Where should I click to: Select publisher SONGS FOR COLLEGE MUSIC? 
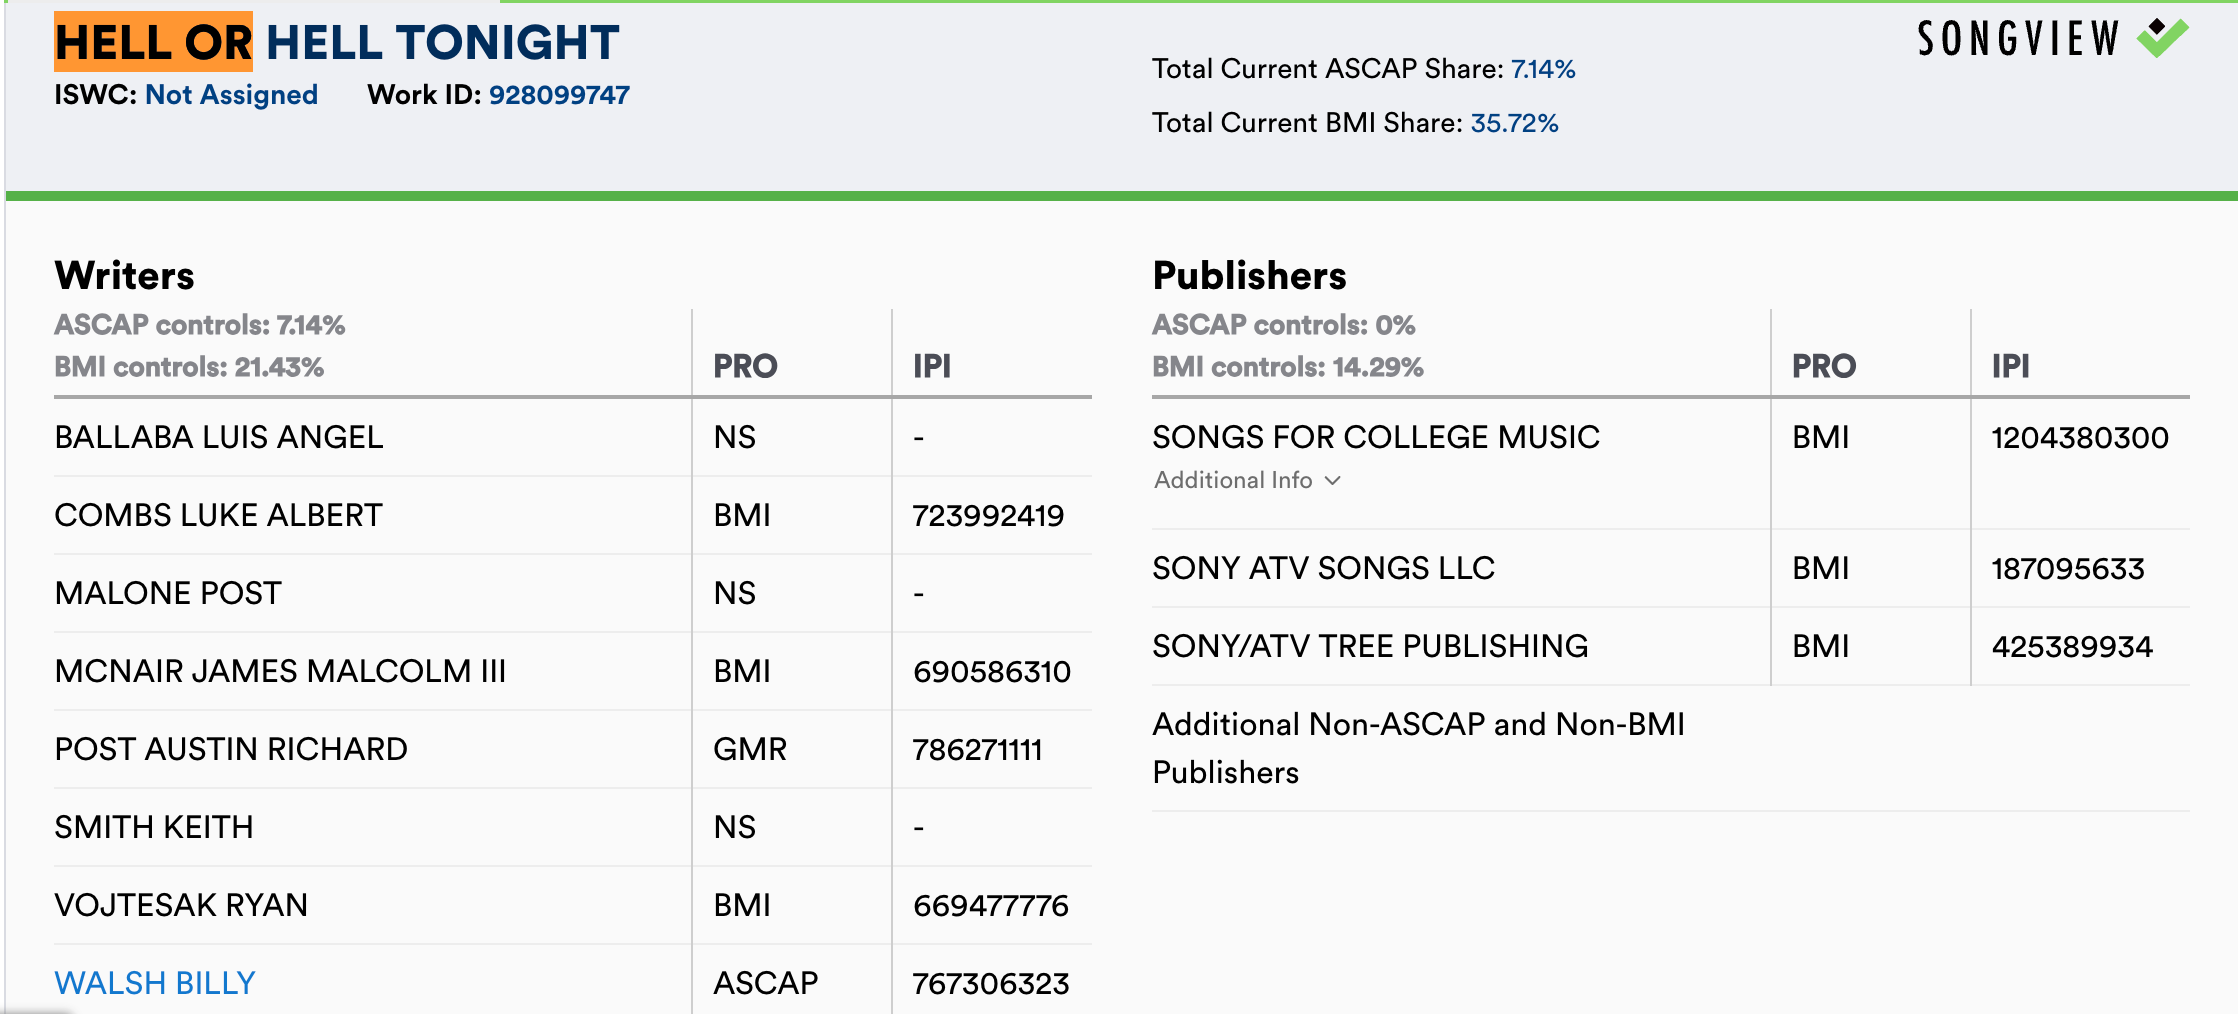(1376, 437)
